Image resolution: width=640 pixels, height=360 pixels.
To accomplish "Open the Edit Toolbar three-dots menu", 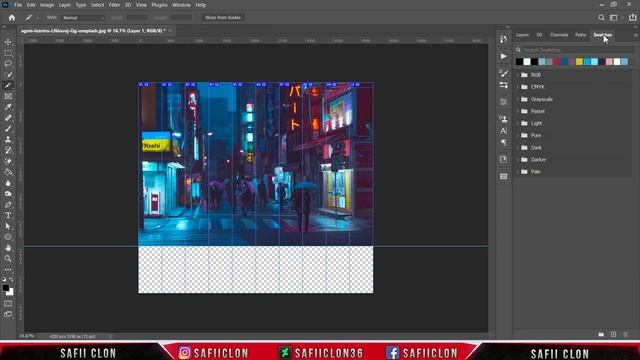I will pos(8,270).
